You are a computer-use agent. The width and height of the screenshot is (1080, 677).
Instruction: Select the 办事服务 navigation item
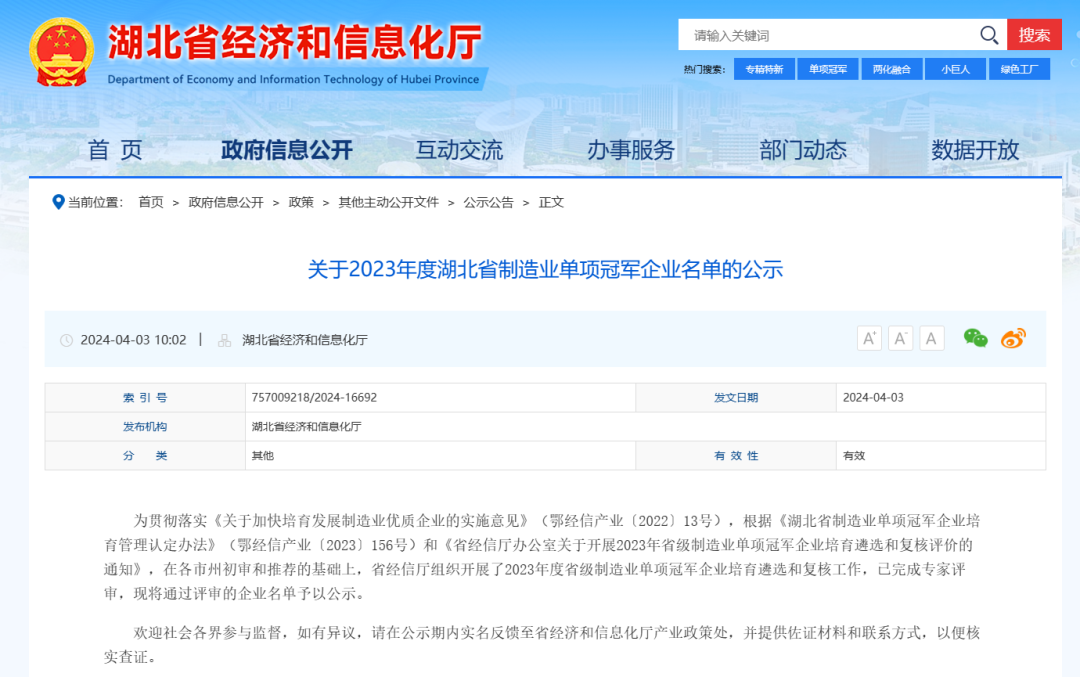631,150
